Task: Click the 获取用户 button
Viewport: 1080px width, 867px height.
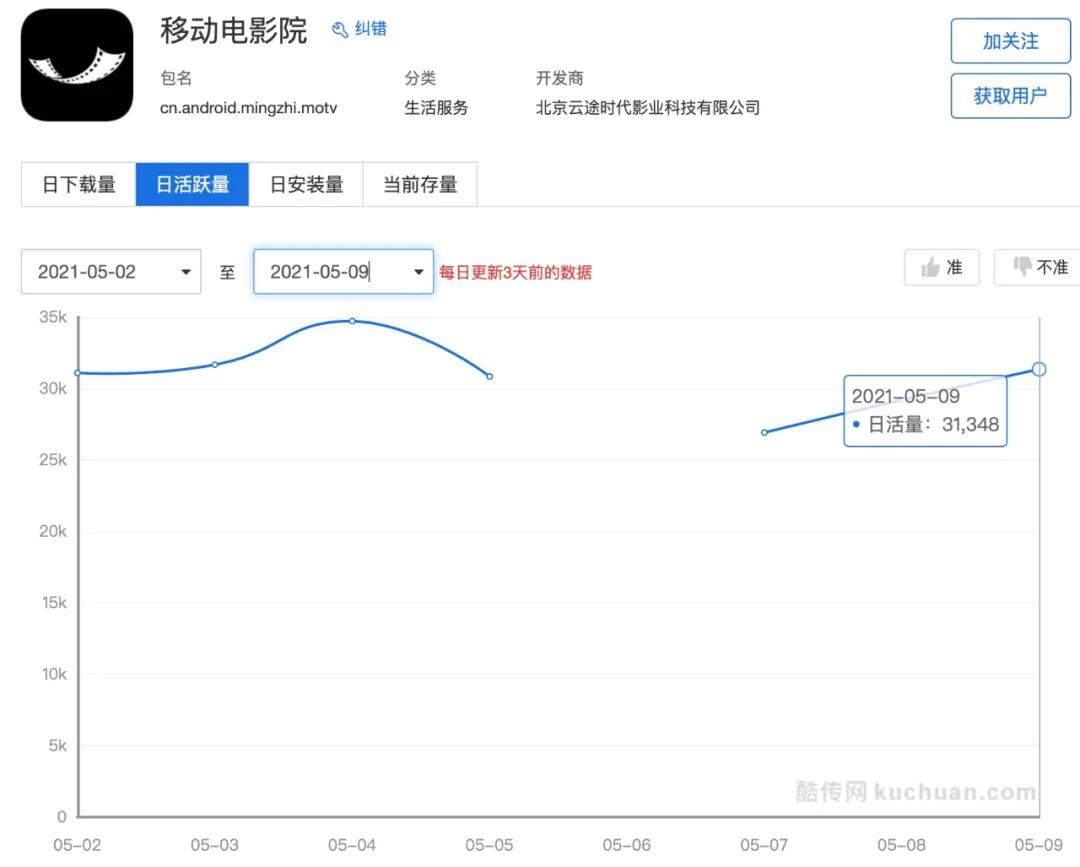Action: coord(1010,96)
